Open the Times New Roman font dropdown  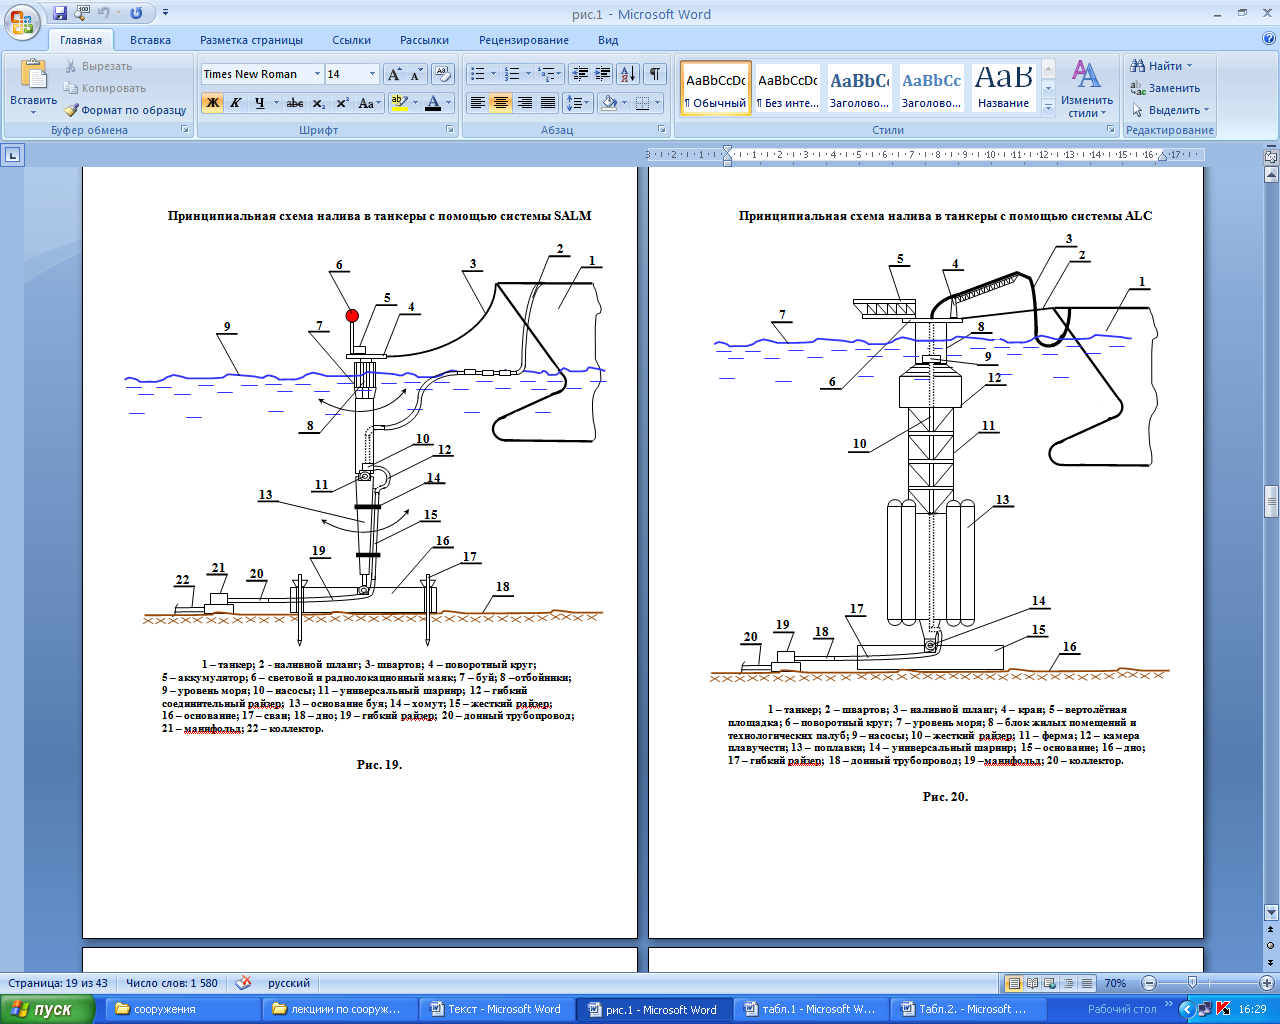[x=317, y=74]
